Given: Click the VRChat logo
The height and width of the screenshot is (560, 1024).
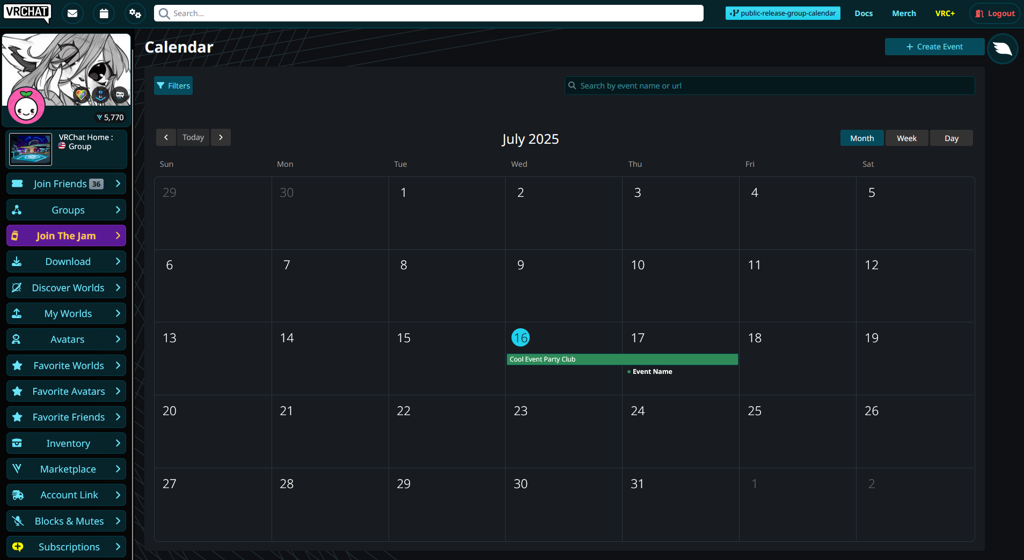Looking at the screenshot, I should click(27, 12).
